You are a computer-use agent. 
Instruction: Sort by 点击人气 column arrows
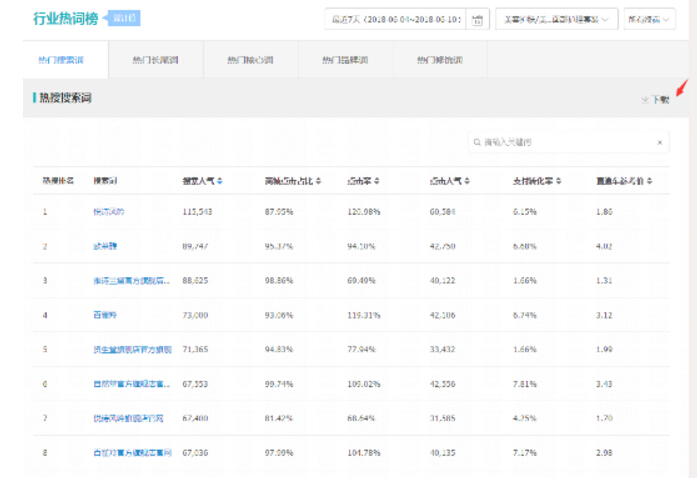470,181
